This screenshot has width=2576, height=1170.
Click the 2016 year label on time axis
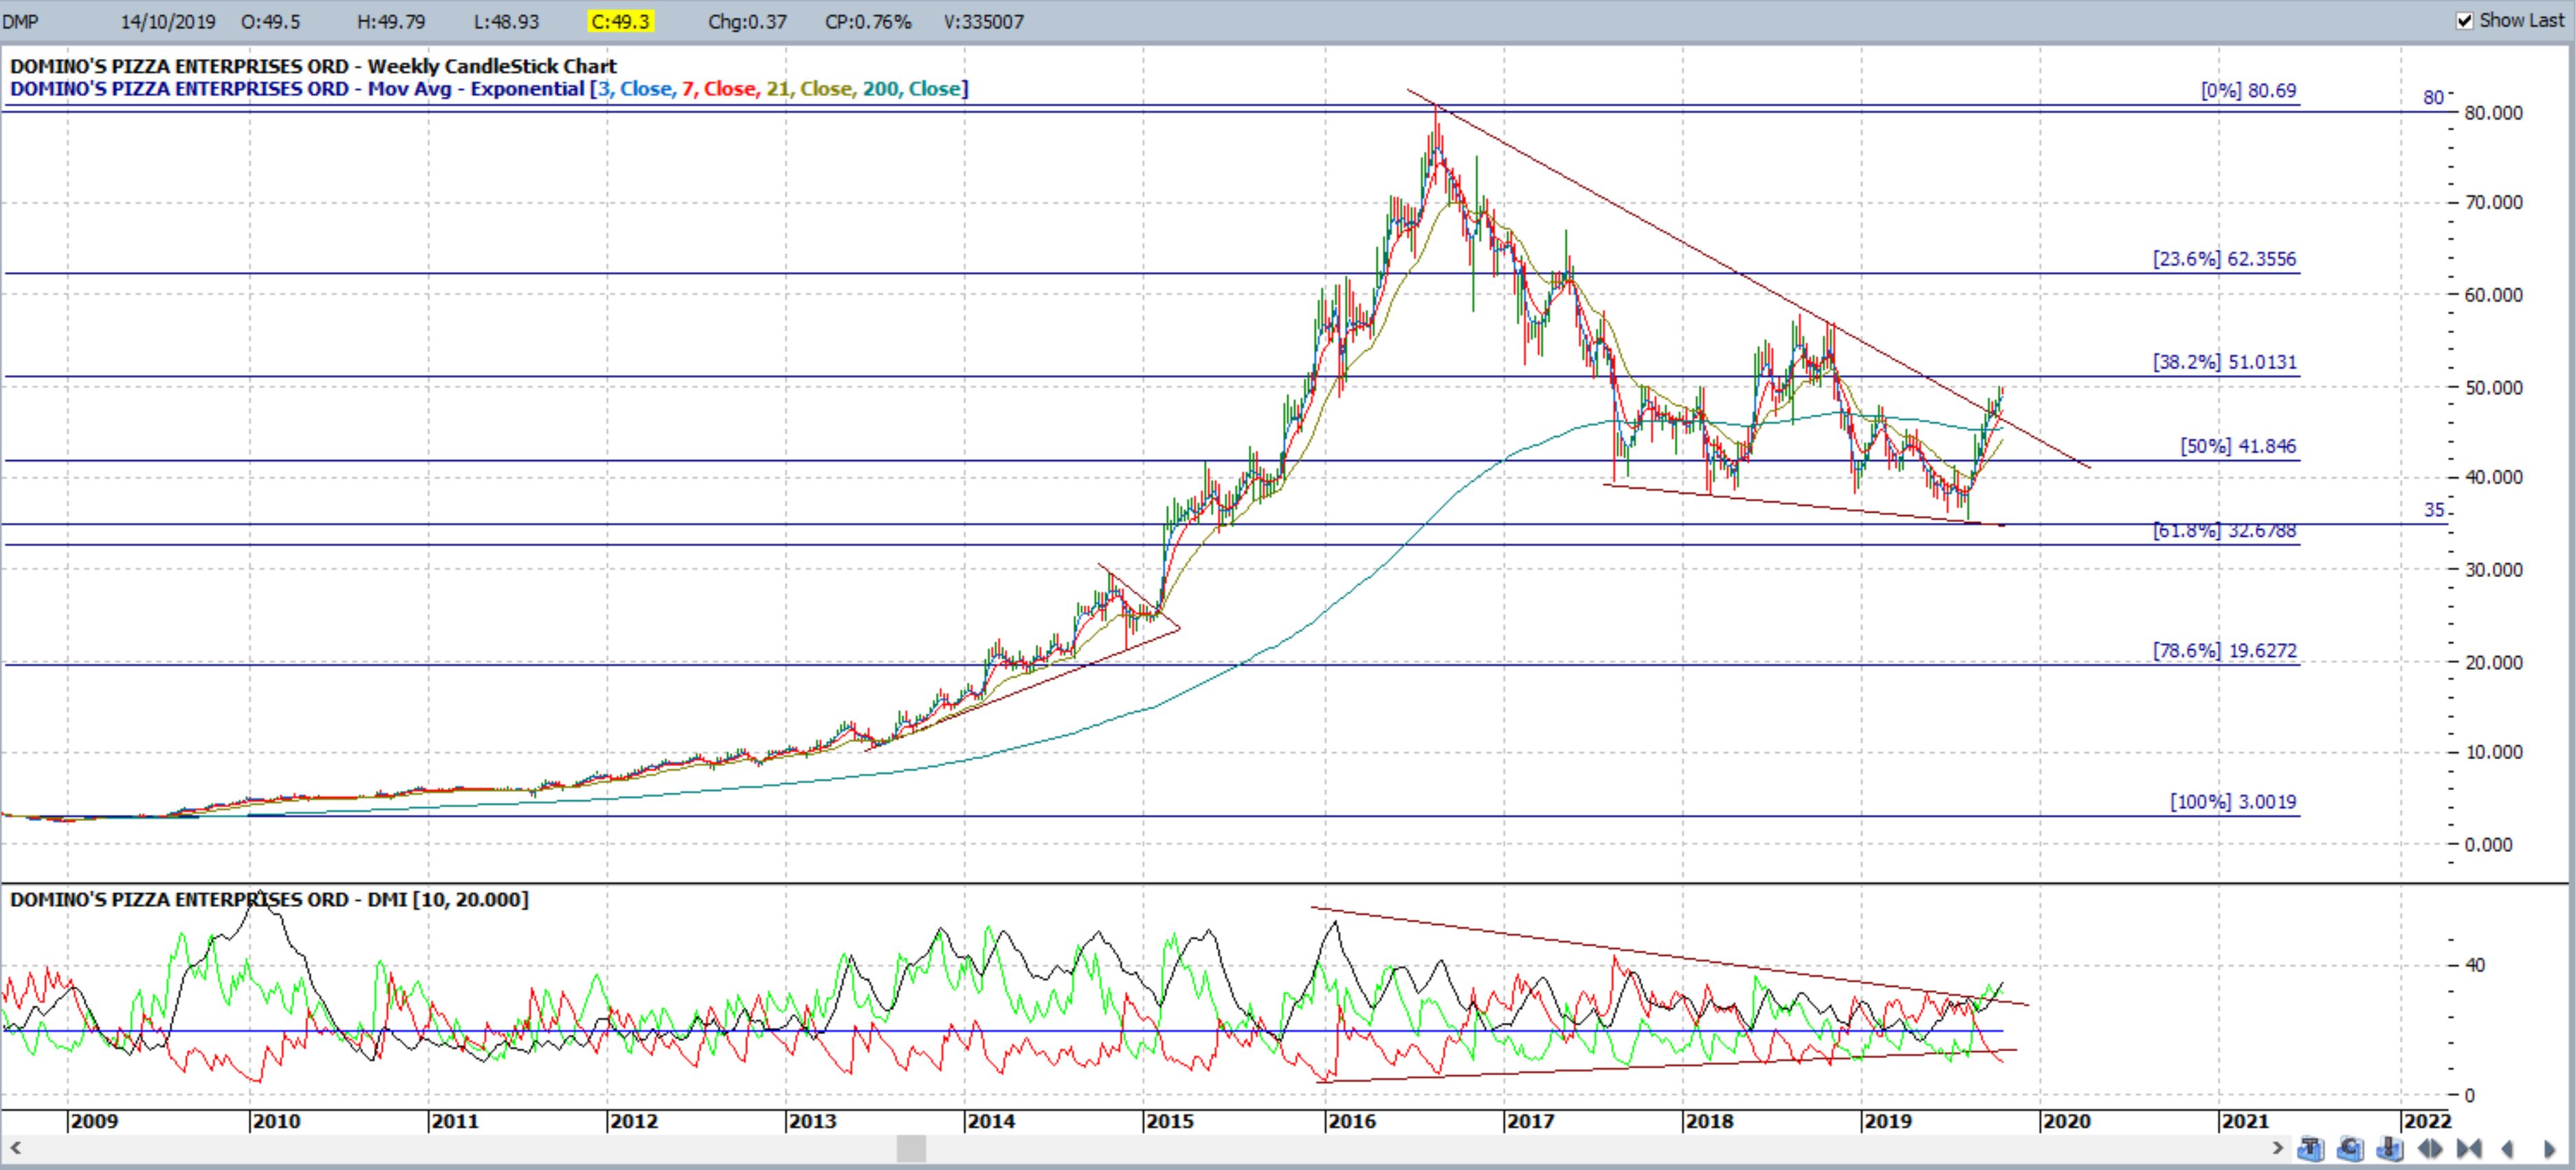(1351, 1121)
